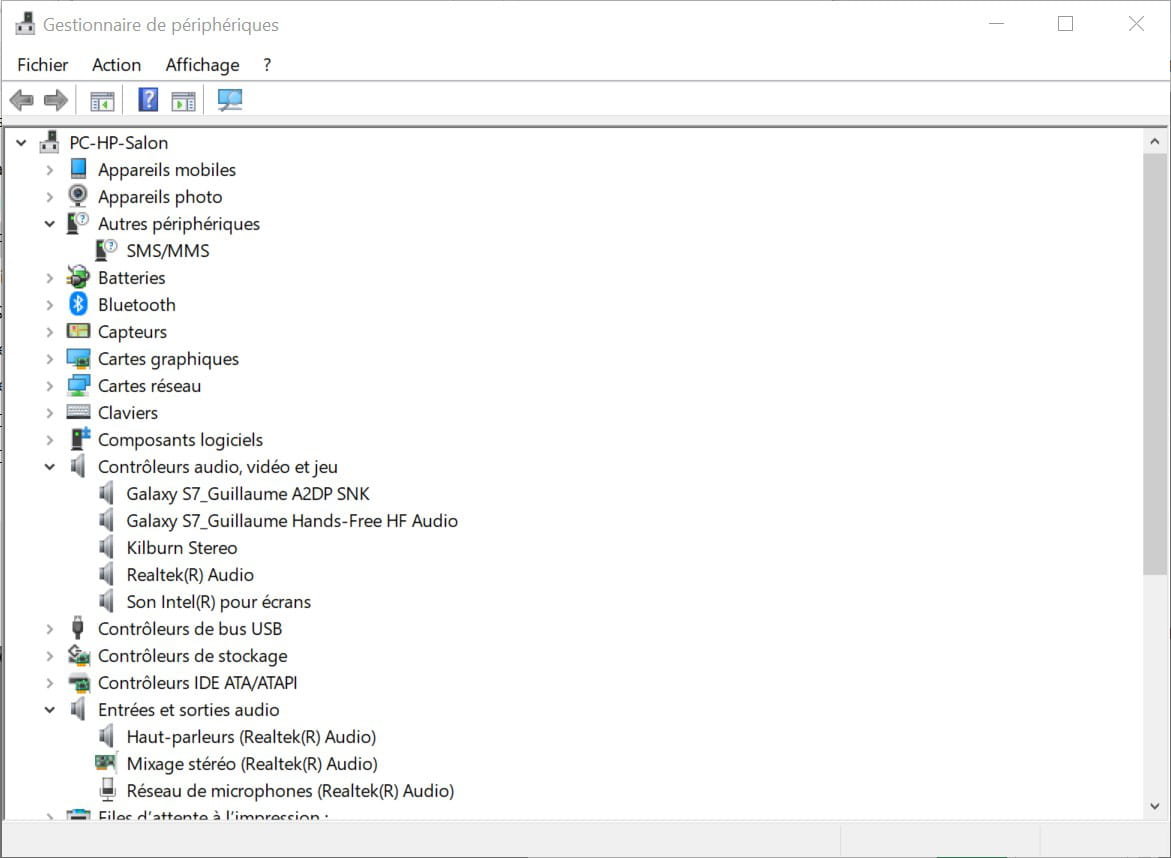Screen dimensions: 1171x858
Task: Click the Autres périphériques unknown device icon
Action: (x=78, y=223)
